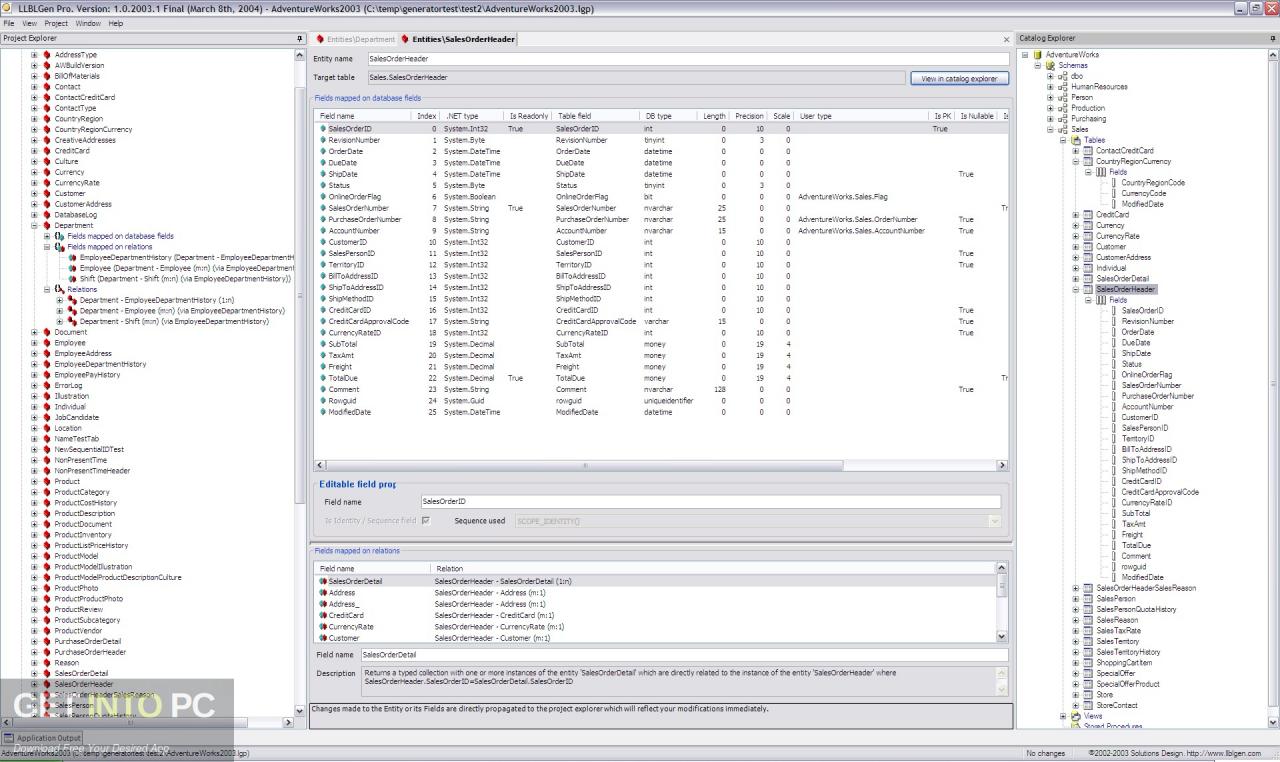This screenshot has height=762, width=1280.
Task: Click the Field name box containing SalesOrderID
Action: tap(710, 502)
